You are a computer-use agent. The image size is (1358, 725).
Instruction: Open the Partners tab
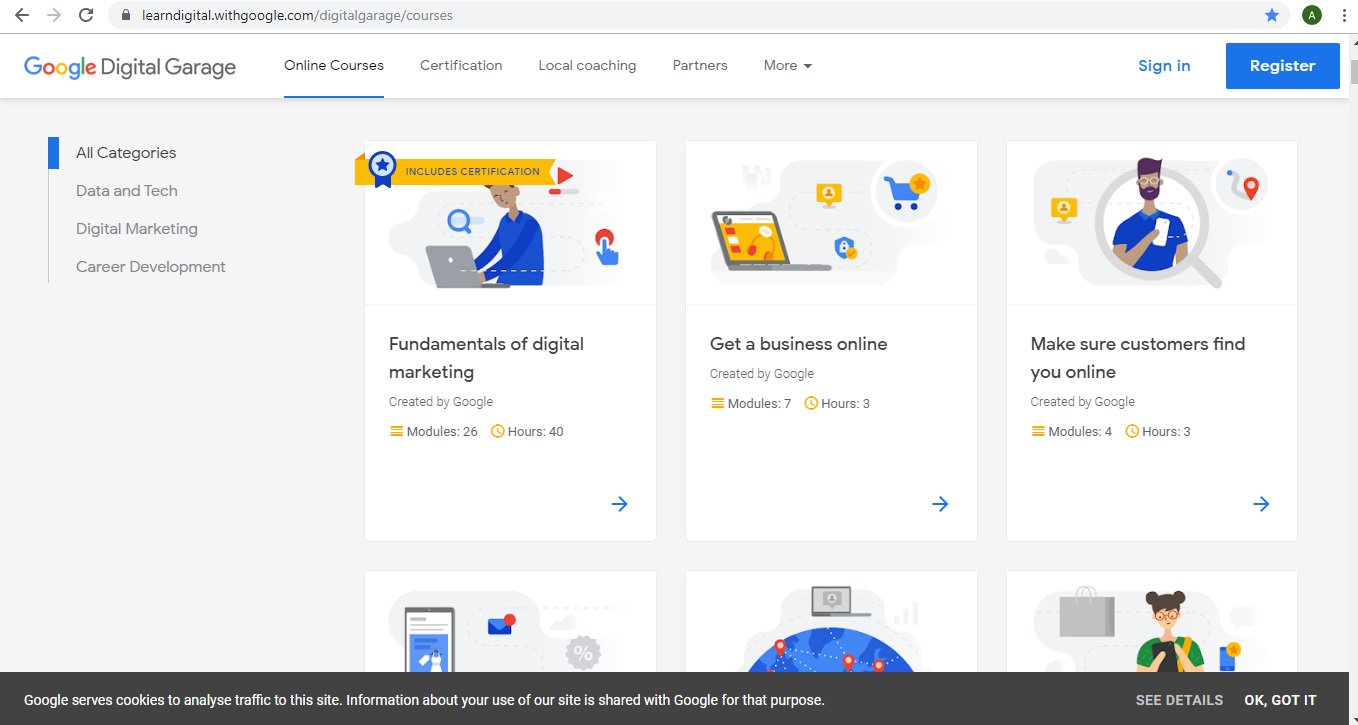click(x=700, y=66)
